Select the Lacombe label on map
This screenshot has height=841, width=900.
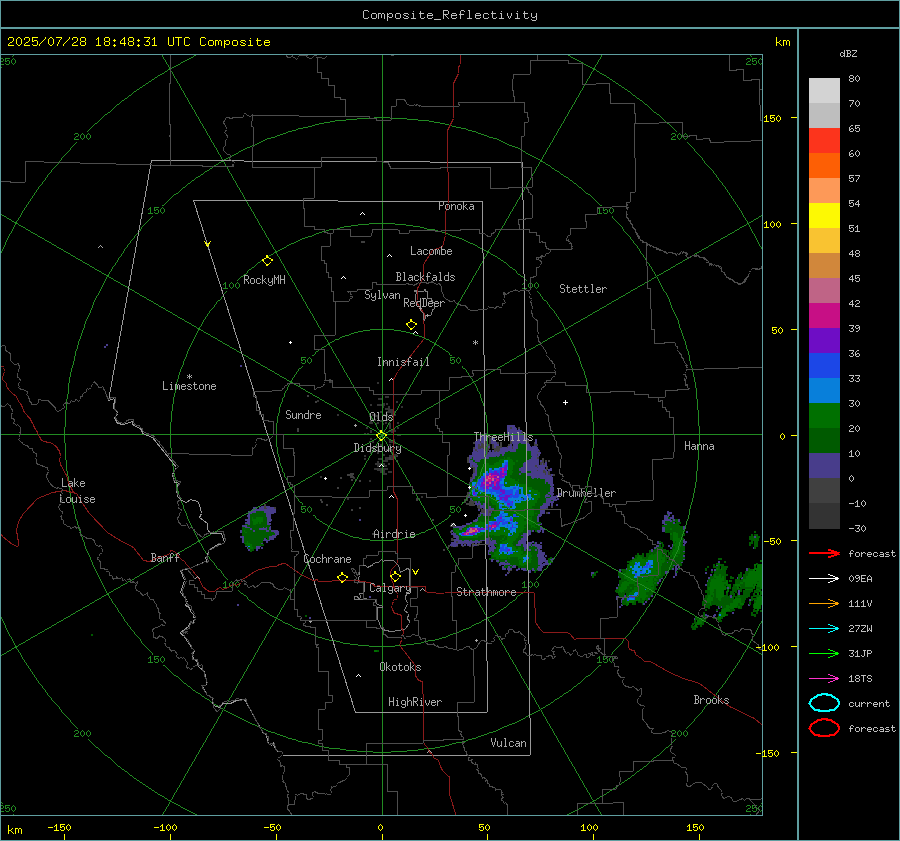coord(431,251)
